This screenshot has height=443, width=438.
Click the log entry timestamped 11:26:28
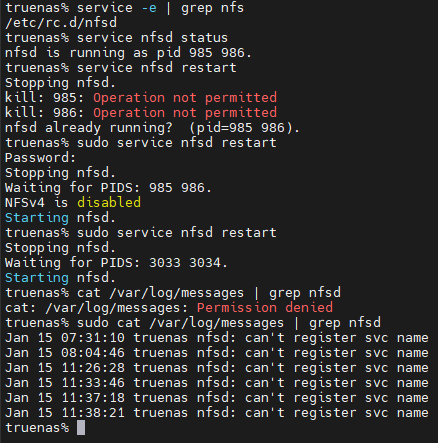coord(217,368)
